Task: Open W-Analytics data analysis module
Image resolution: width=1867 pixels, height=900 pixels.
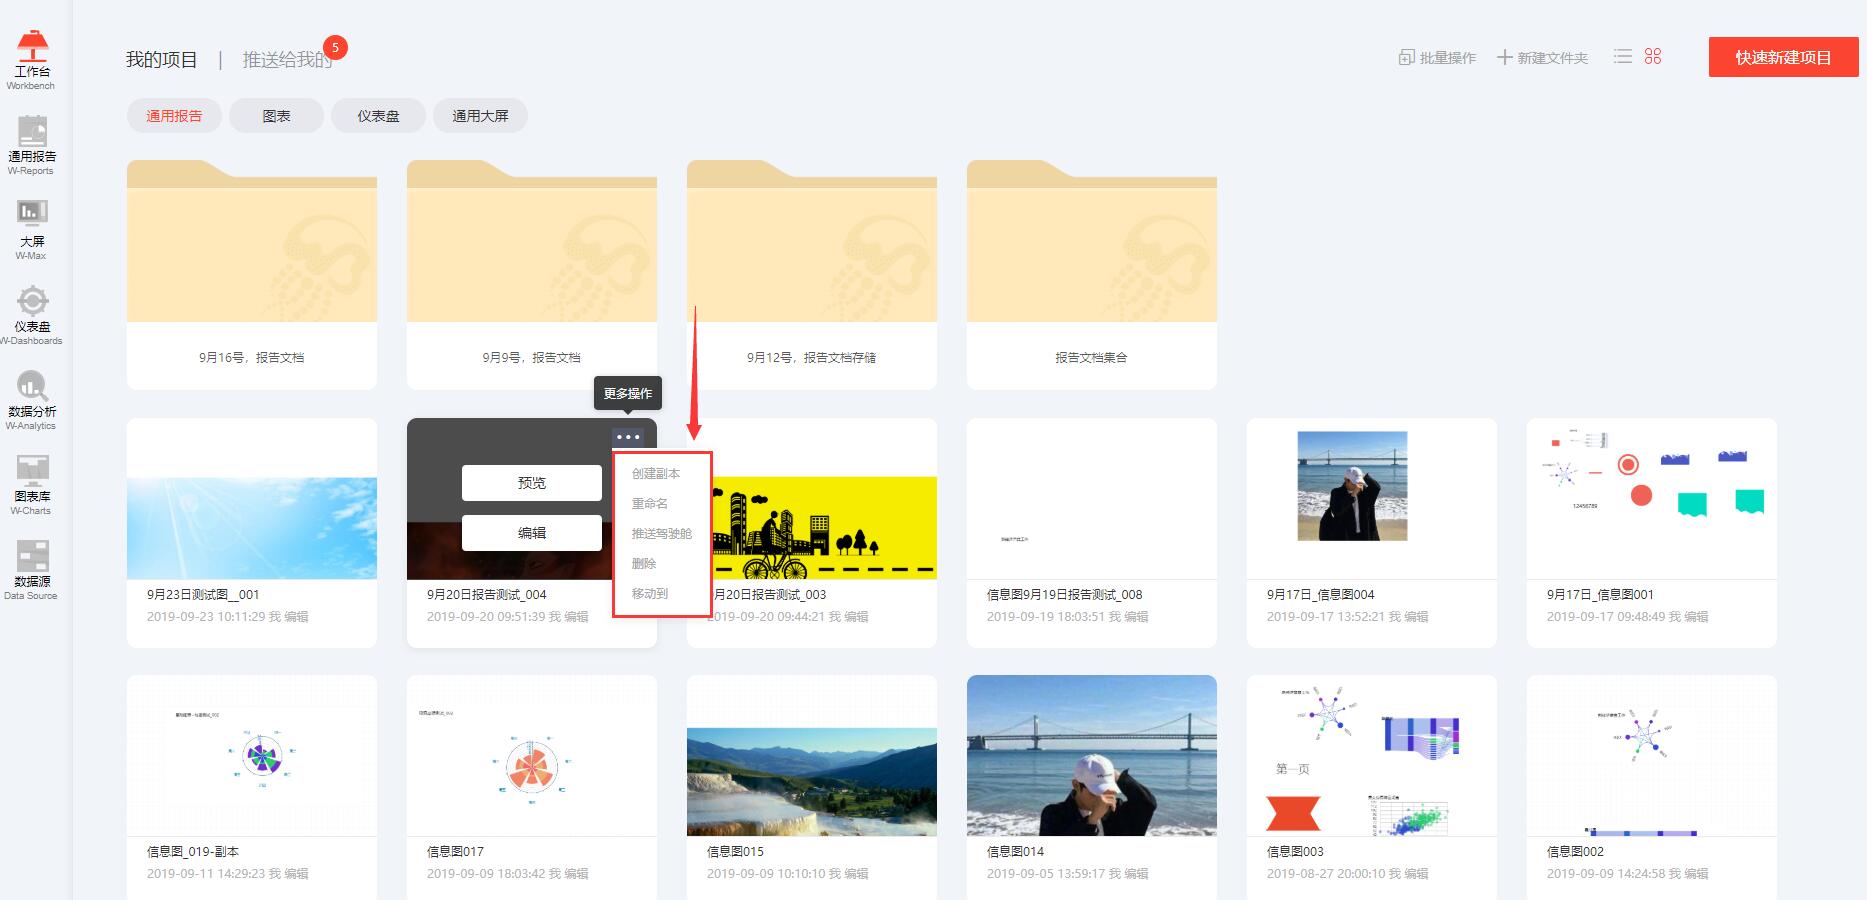Action: 32,398
